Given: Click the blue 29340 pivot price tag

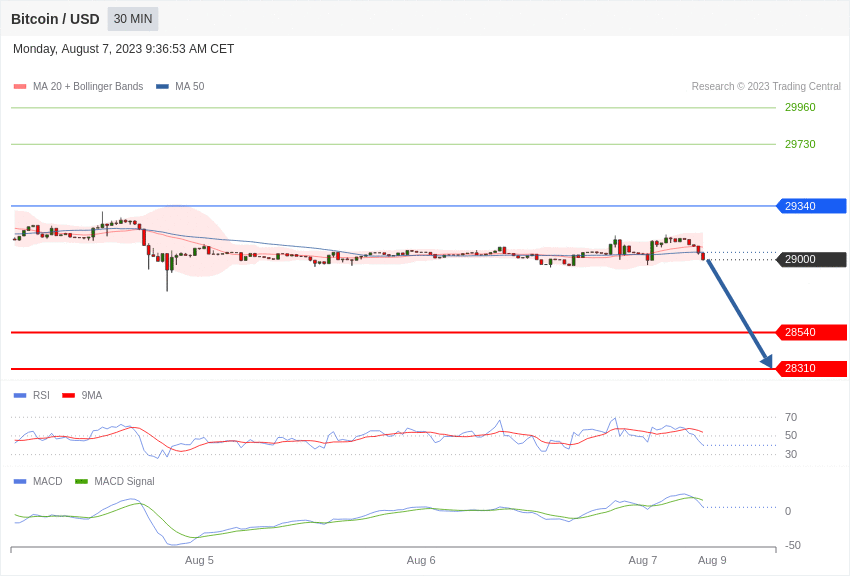Looking at the screenshot, I should point(812,206).
